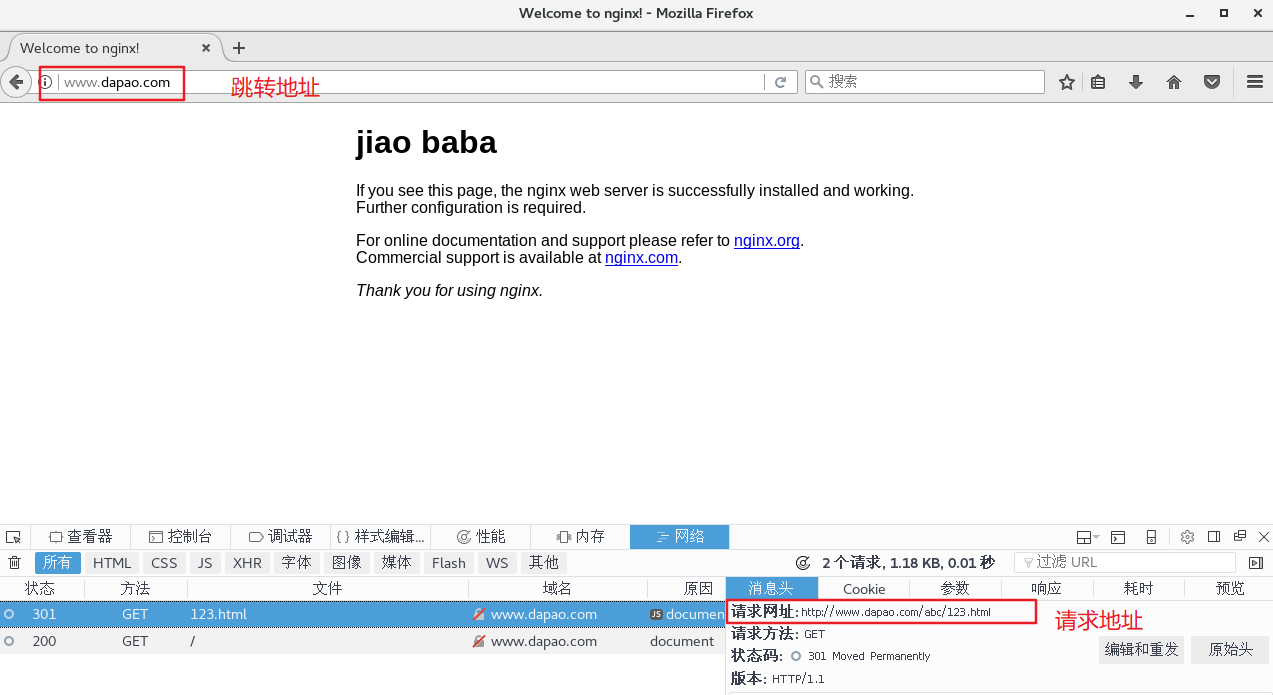Viewport: 1273px width, 695px height.
Task: Click the 原始头 raw headers button
Action: [1230, 650]
